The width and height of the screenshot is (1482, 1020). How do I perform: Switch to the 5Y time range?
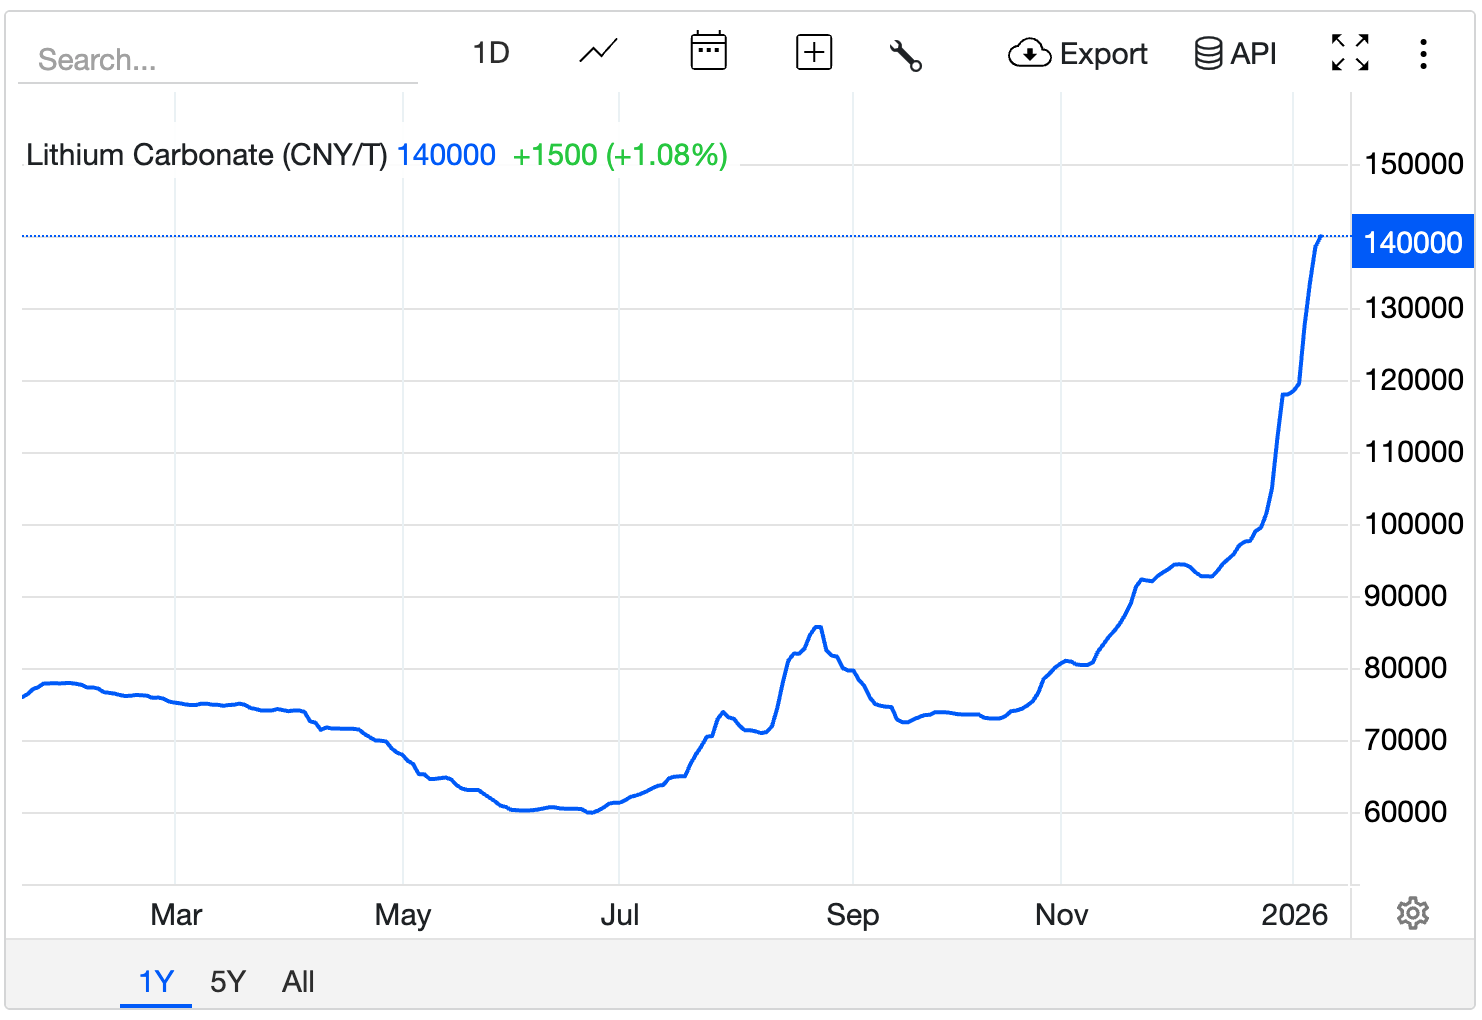pos(228,982)
